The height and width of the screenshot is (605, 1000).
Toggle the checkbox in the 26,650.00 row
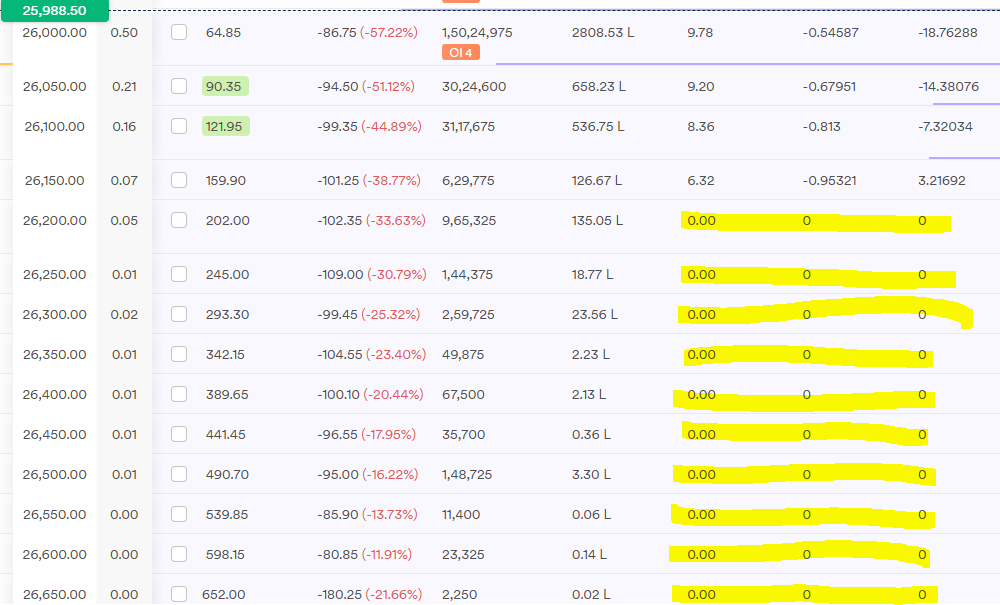[179, 594]
